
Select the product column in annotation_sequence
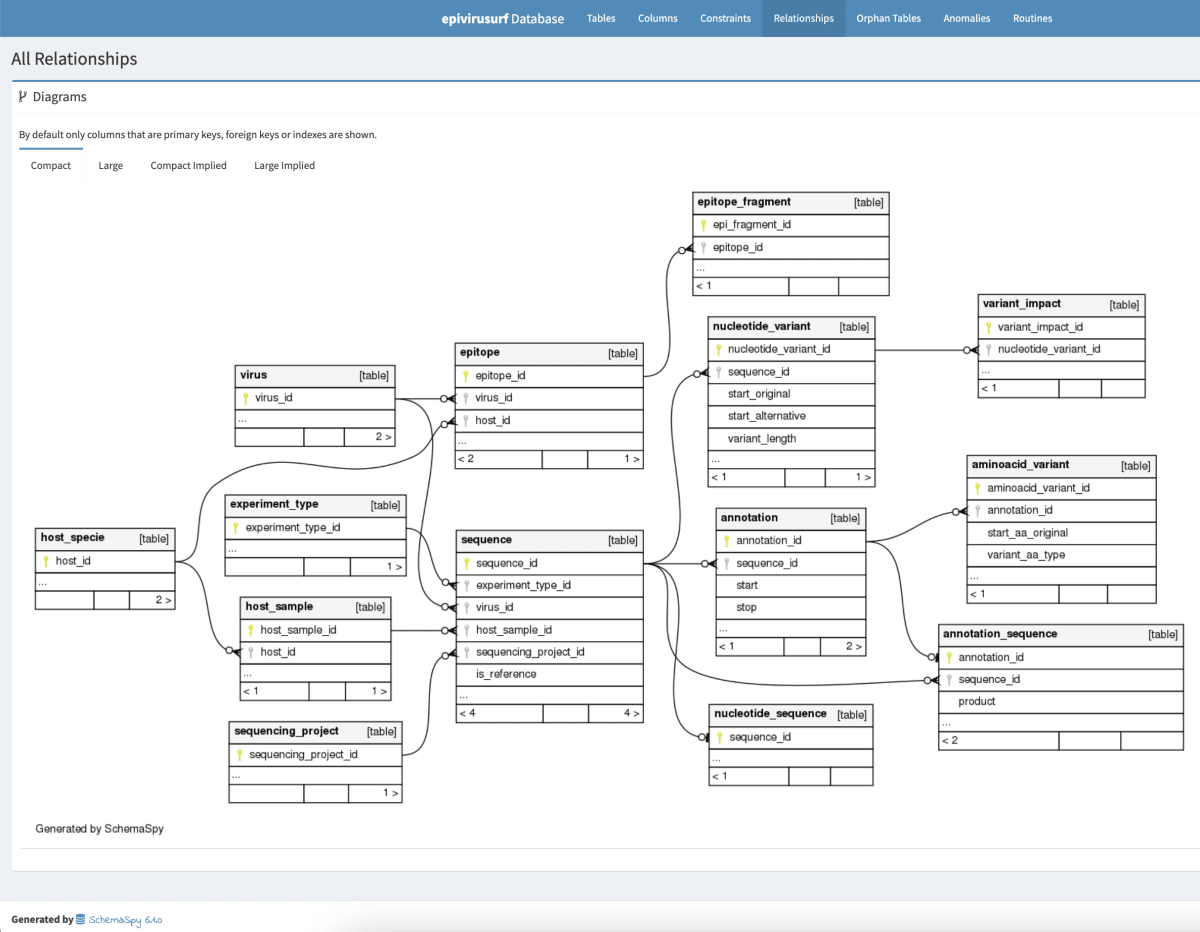1061,701
